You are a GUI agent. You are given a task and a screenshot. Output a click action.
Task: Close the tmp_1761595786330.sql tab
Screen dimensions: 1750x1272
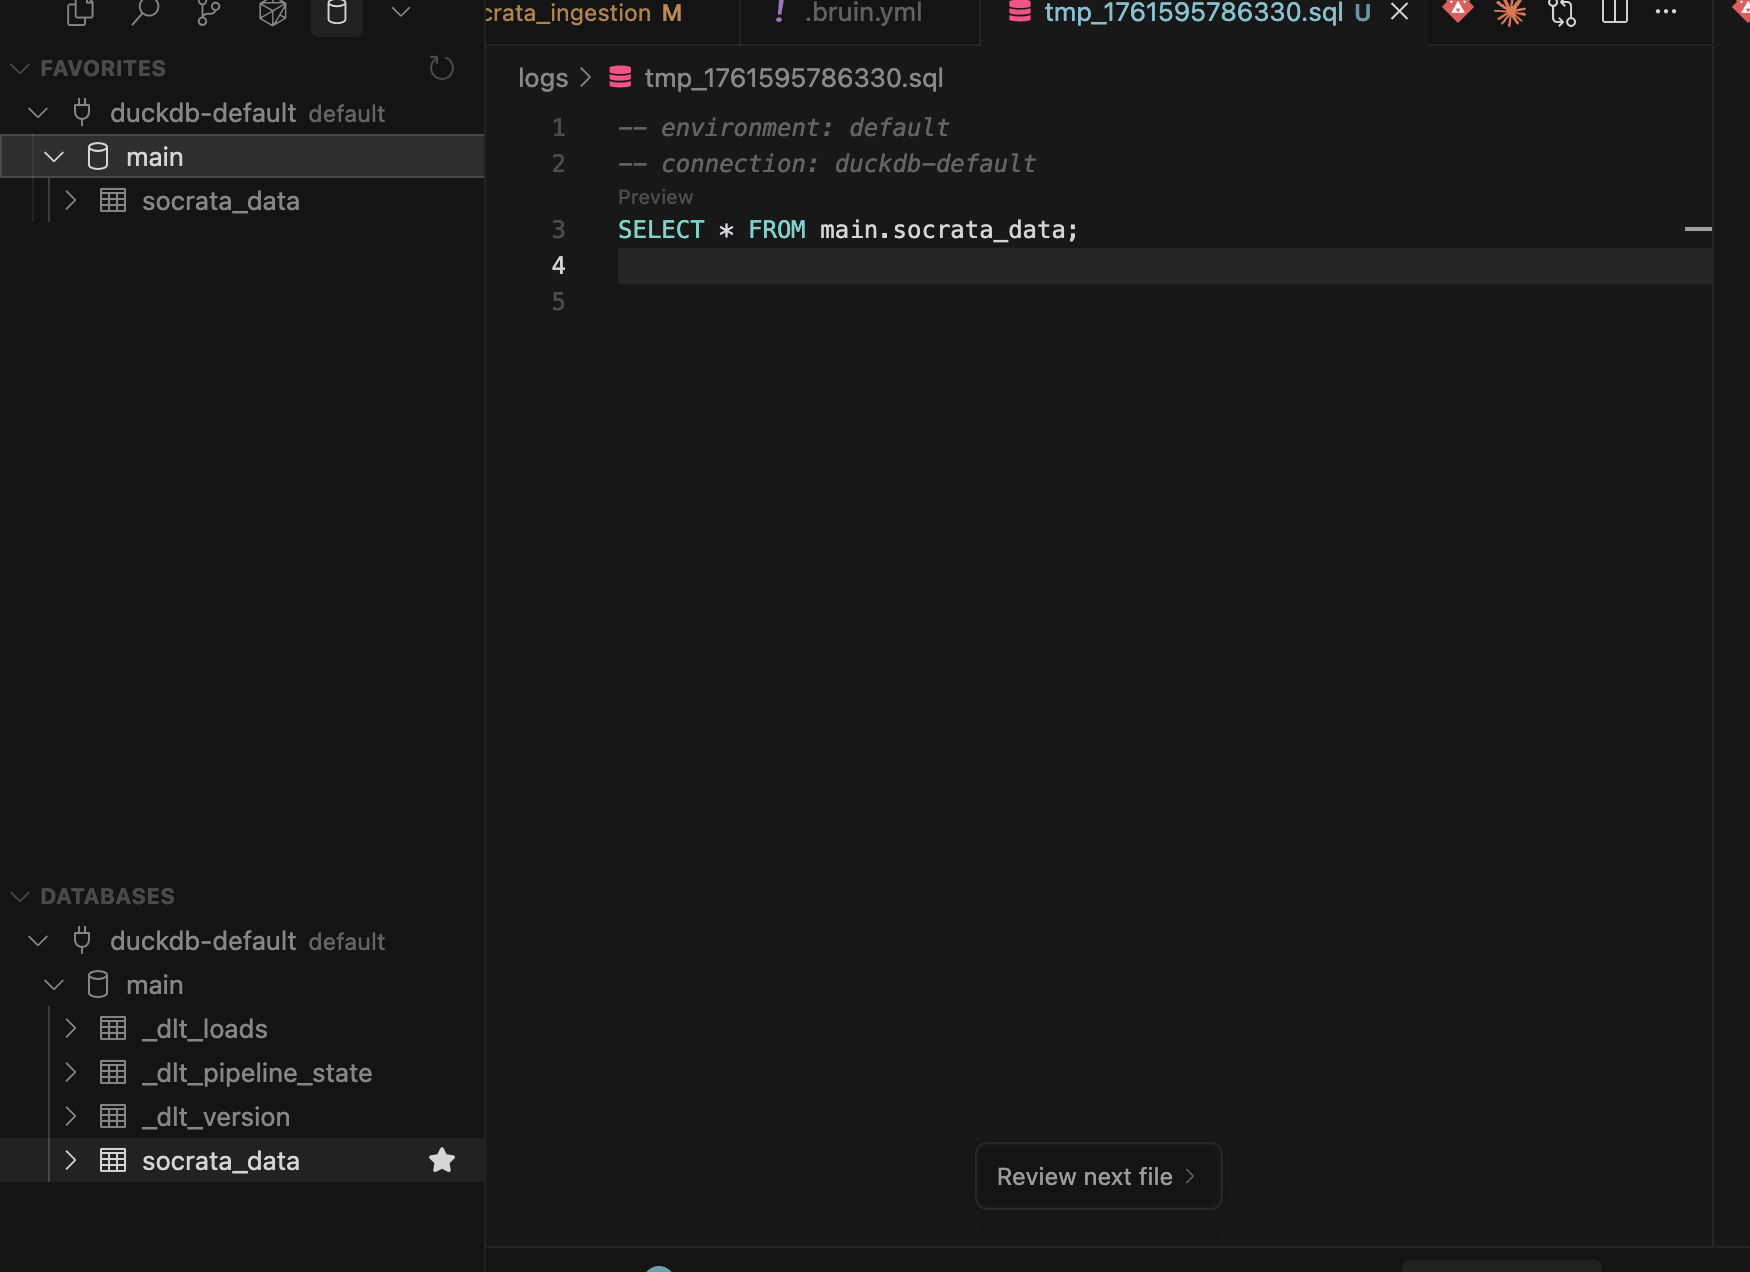point(1399,12)
